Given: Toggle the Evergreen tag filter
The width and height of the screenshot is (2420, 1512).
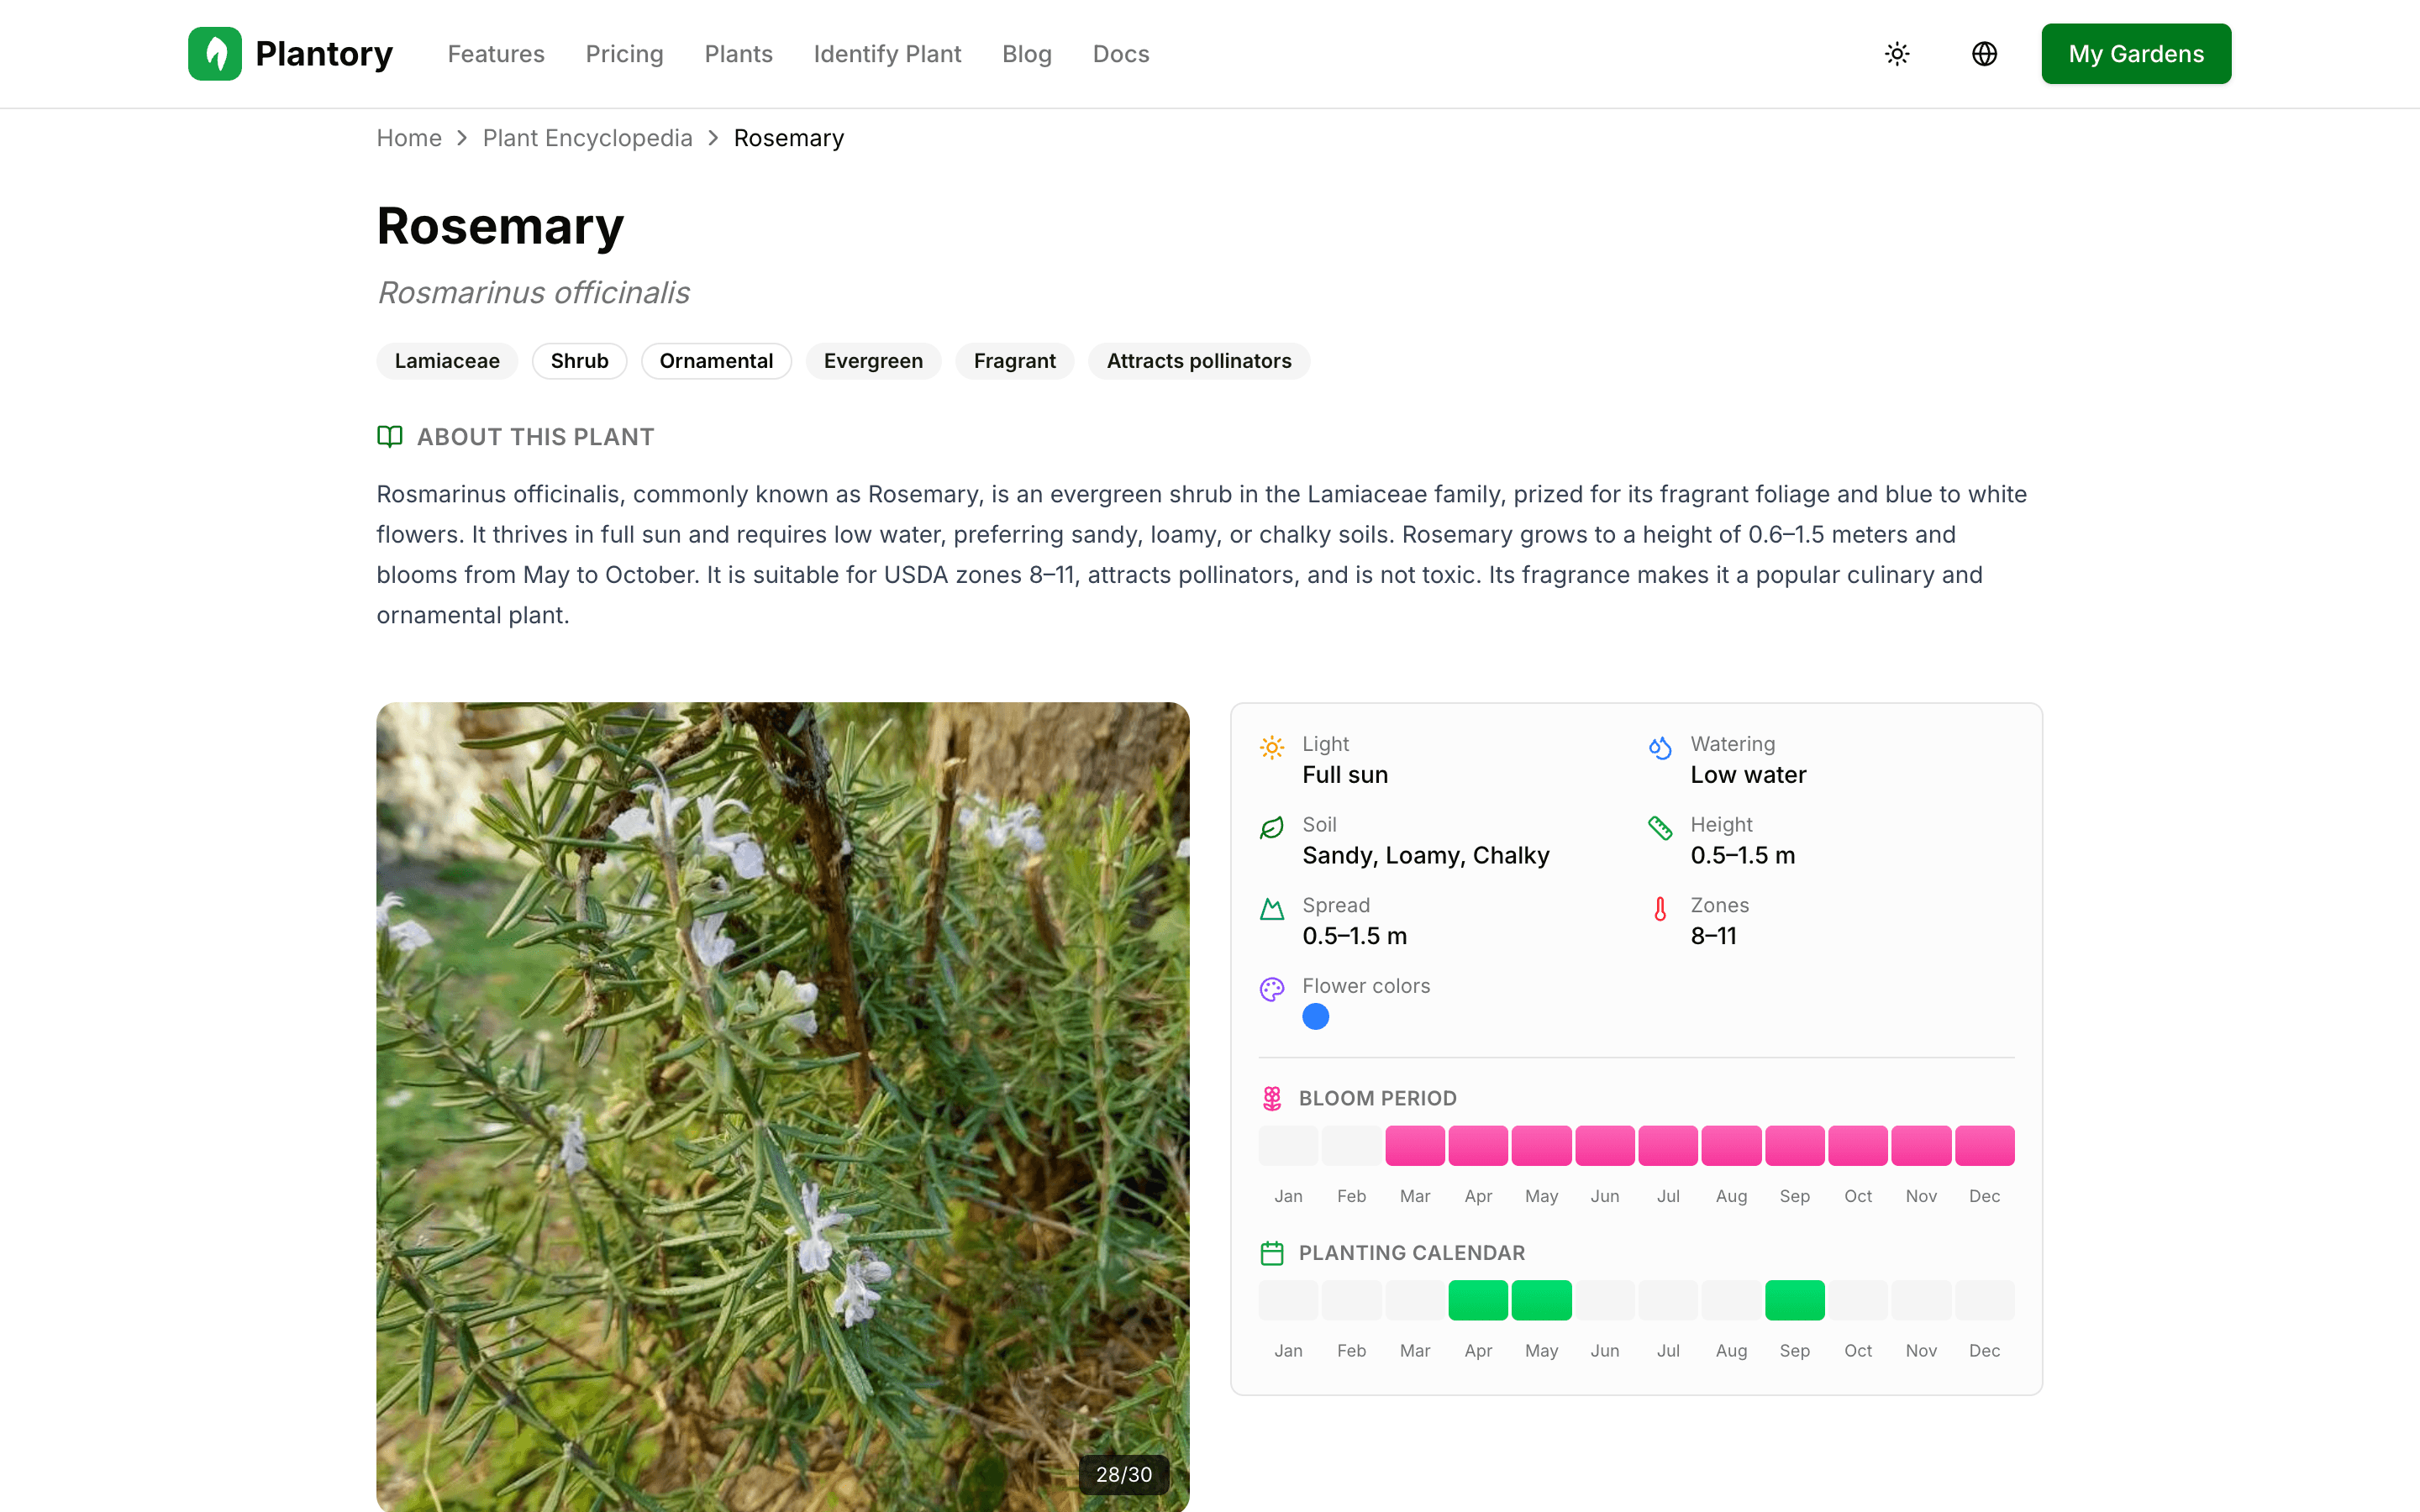Looking at the screenshot, I should point(873,361).
